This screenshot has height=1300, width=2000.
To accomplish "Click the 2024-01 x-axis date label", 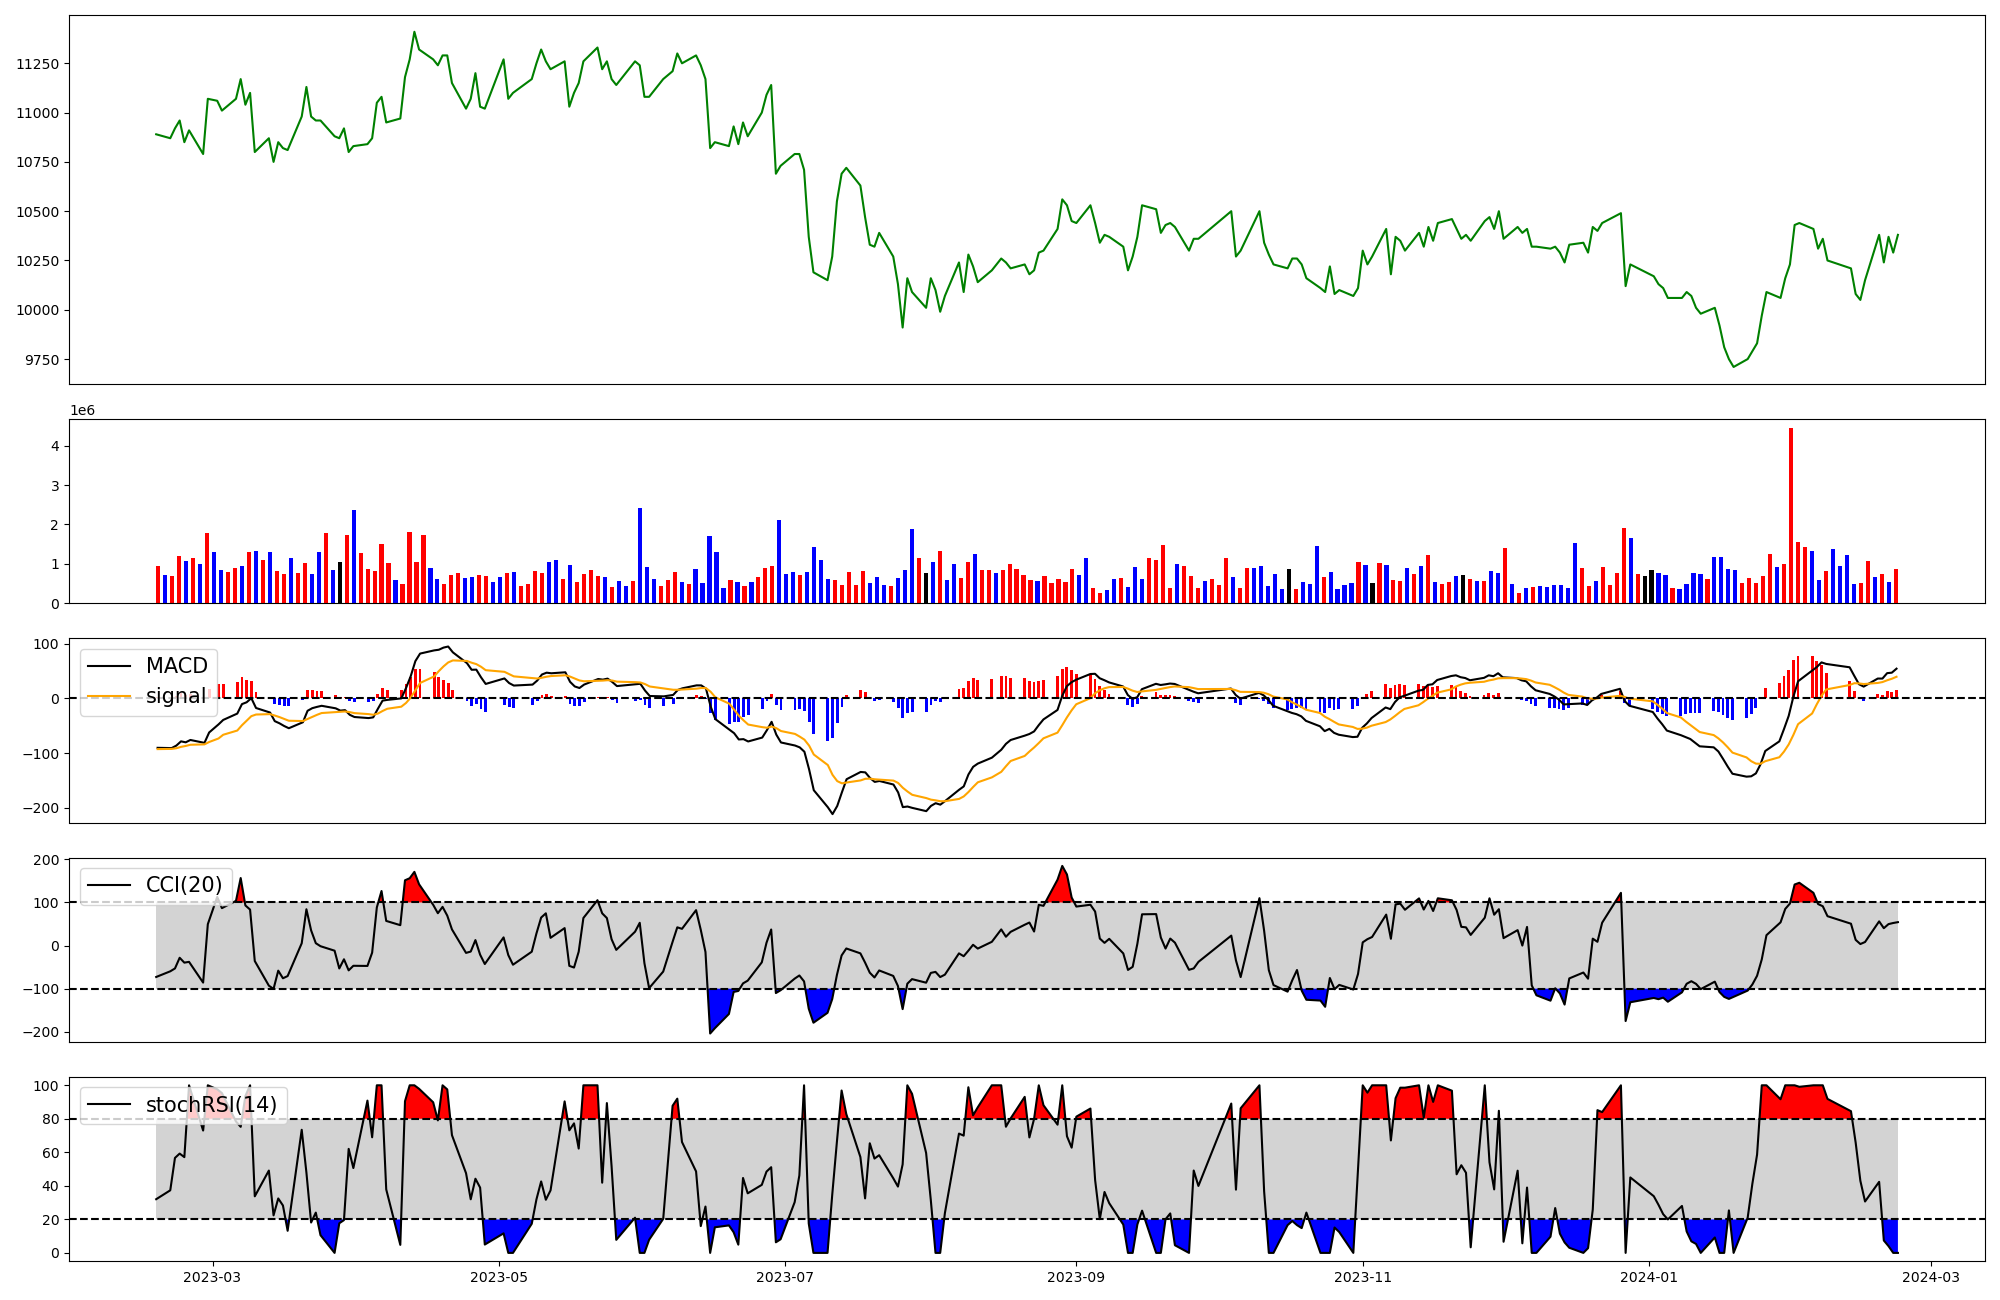I will (x=1649, y=1277).
